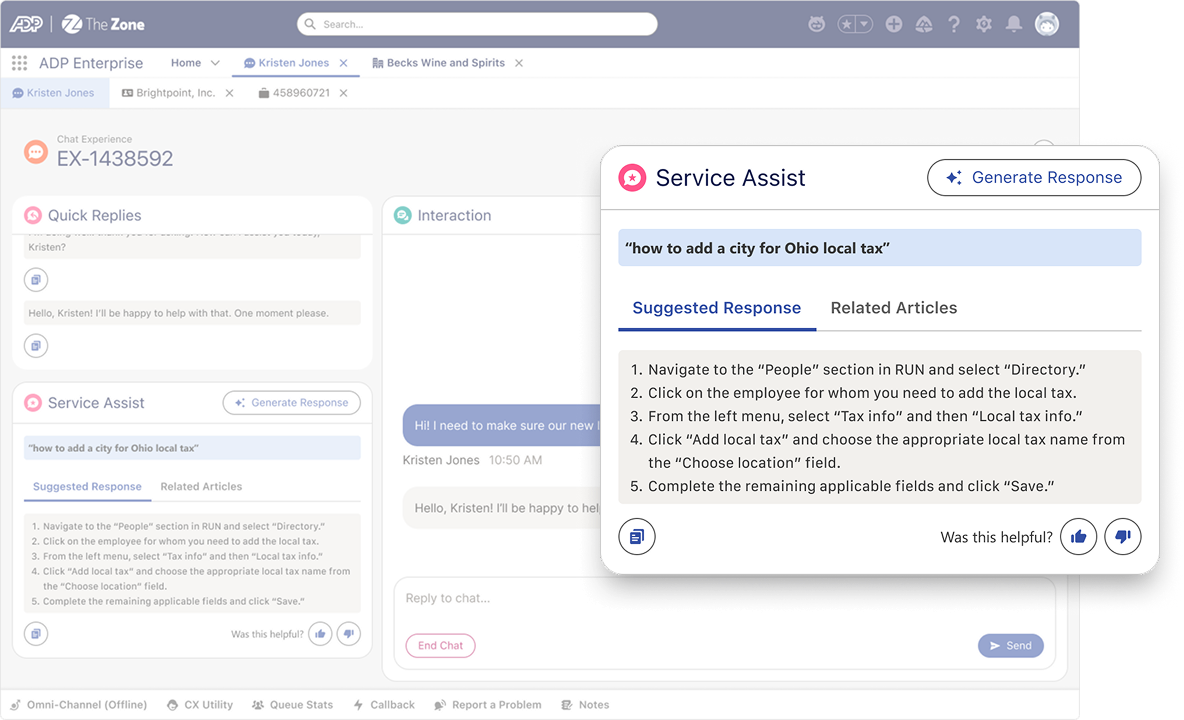Click the notifications bell icon
Image resolution: width=1184 pixels, height=720 pixels.
click(1014, 24)
